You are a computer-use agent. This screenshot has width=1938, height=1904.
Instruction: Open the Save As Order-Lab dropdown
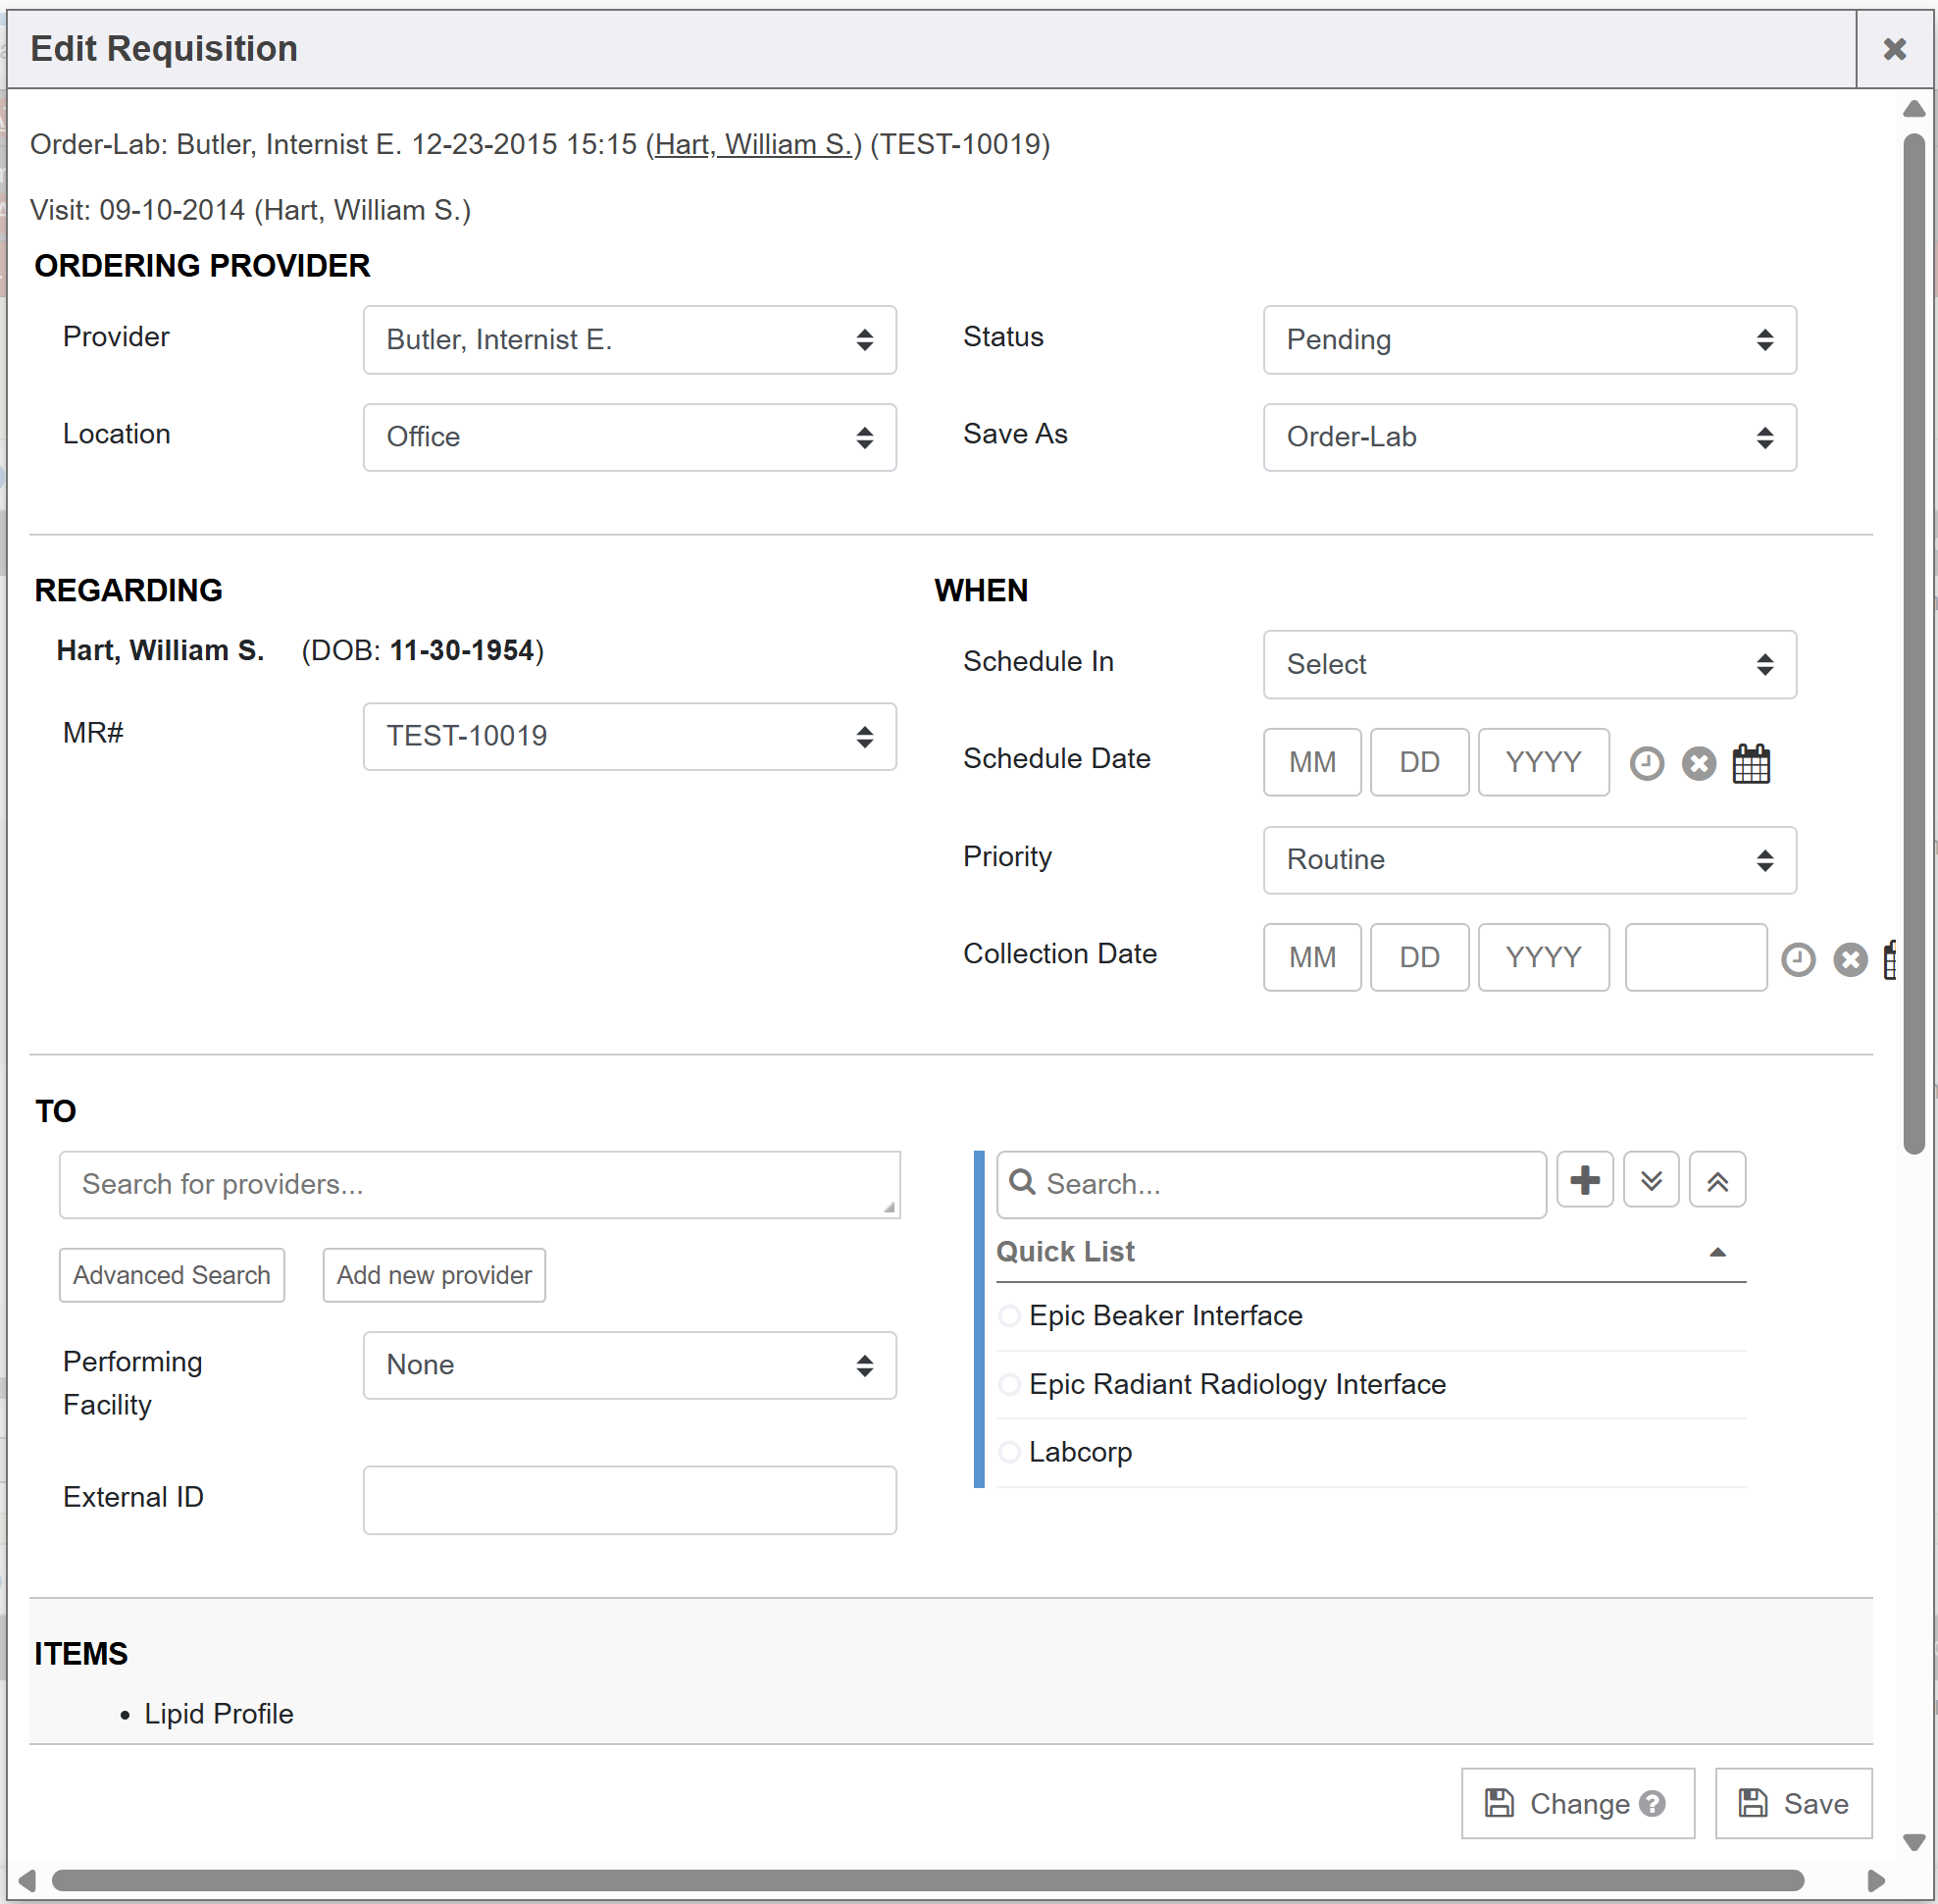pyautogui.click(x=1529, y=437)
